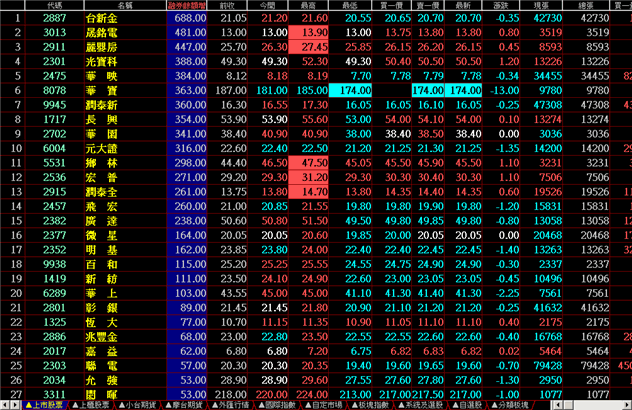Switch to the 板塊指數 tab
Image resolution: width=632 pixels, height=410 pixels.
370,405
